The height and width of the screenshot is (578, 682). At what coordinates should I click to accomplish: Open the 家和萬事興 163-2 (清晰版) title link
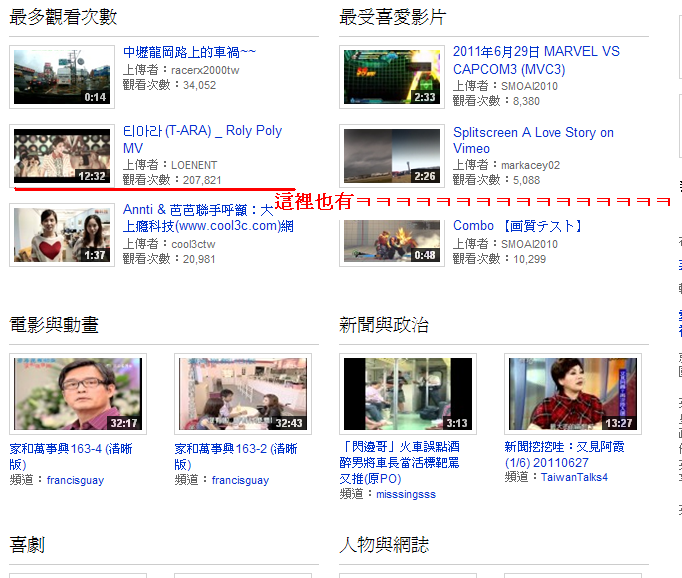pos(236,456)
